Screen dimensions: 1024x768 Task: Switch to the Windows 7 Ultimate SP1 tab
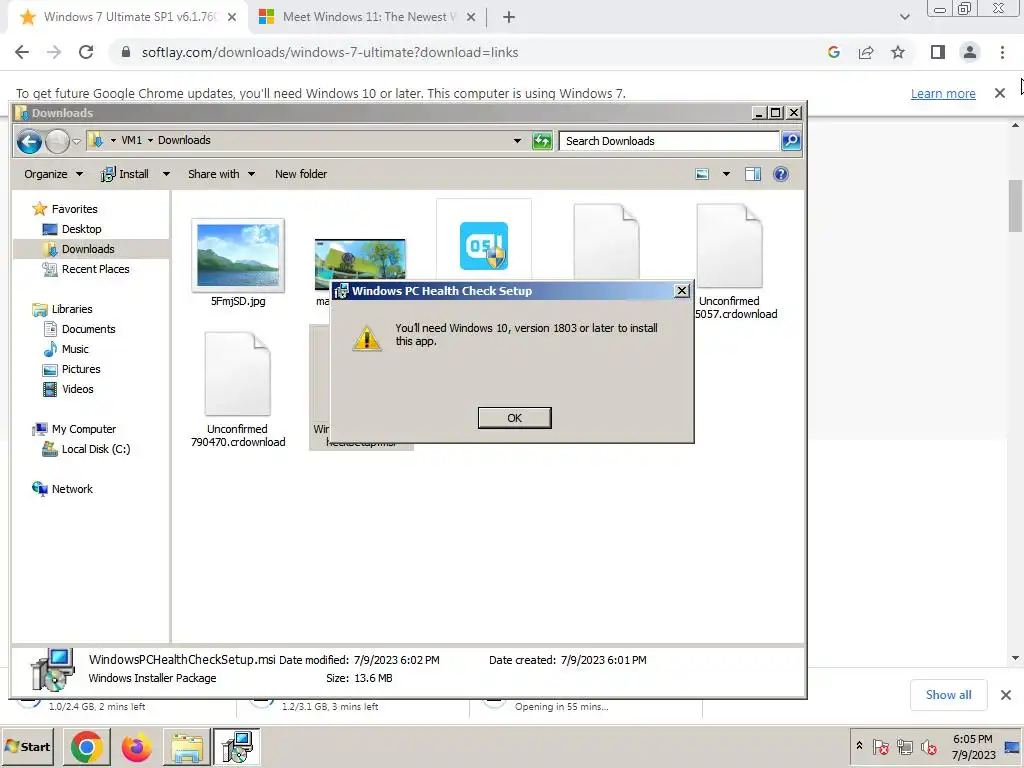click(x=128, y=17)
